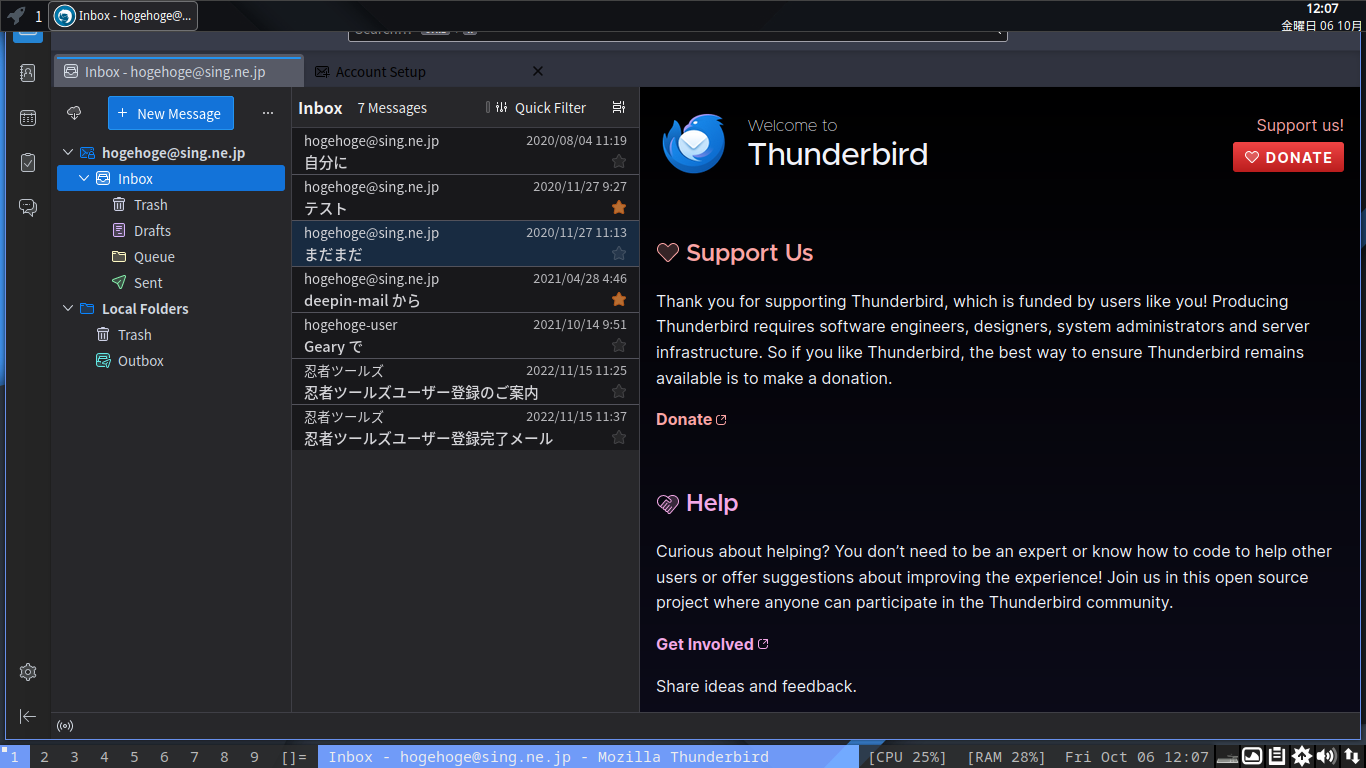
Task: Open Thunderbird settings gear
Action: 28,672
